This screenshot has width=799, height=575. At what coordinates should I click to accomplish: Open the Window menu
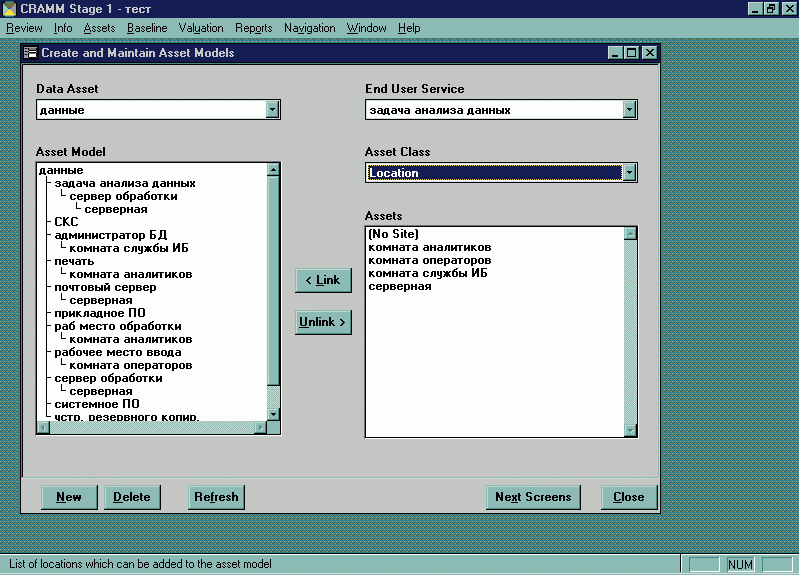coord(366,28)
